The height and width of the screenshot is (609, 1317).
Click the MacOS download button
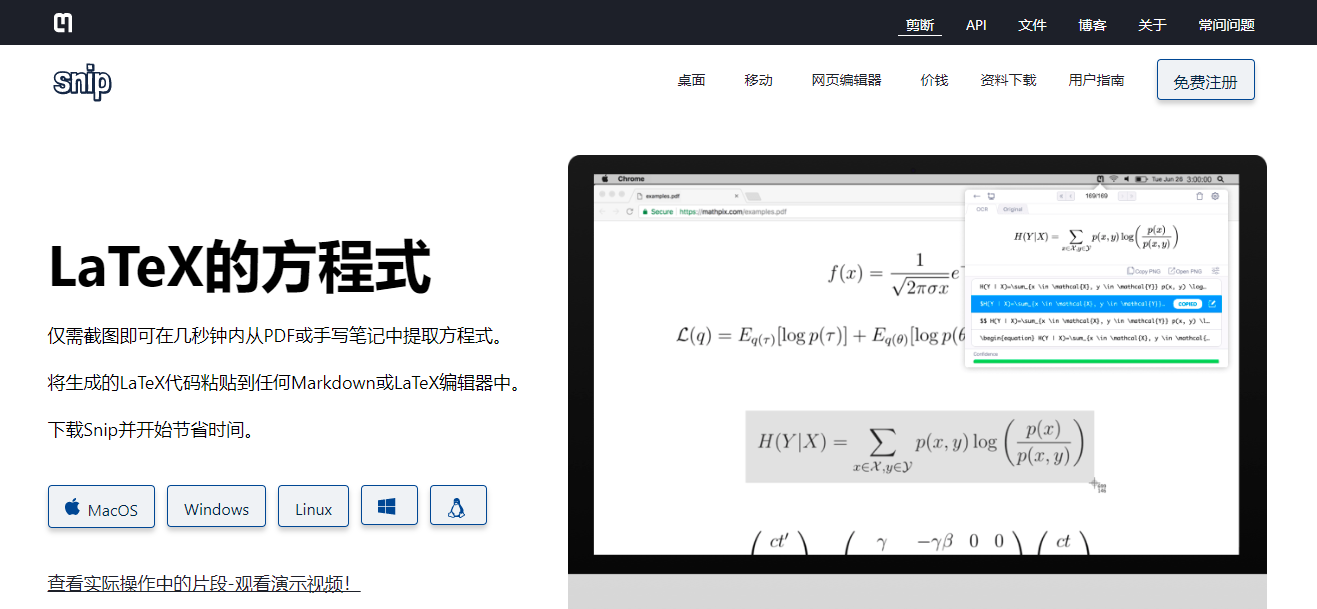pyautogui.click(x=101, y=507)
